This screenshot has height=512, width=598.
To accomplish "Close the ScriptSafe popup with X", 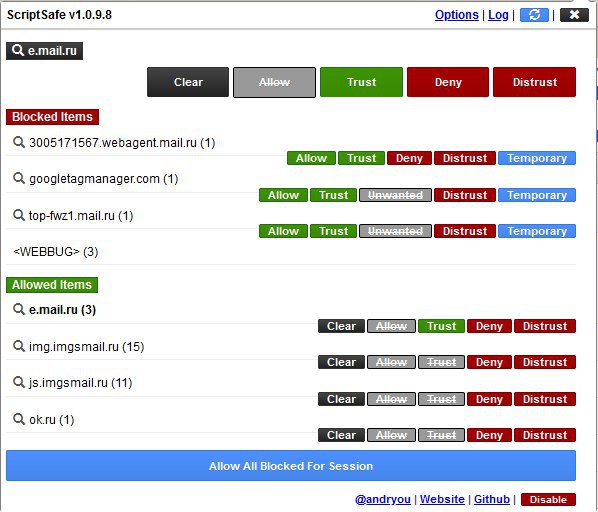I will point(574,15).
